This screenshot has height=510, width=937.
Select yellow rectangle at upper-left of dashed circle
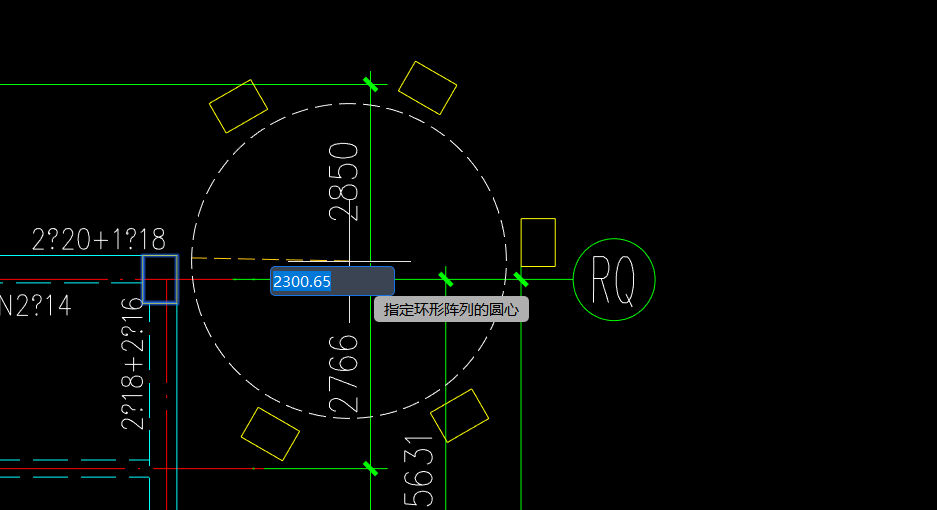pos(238,106)
